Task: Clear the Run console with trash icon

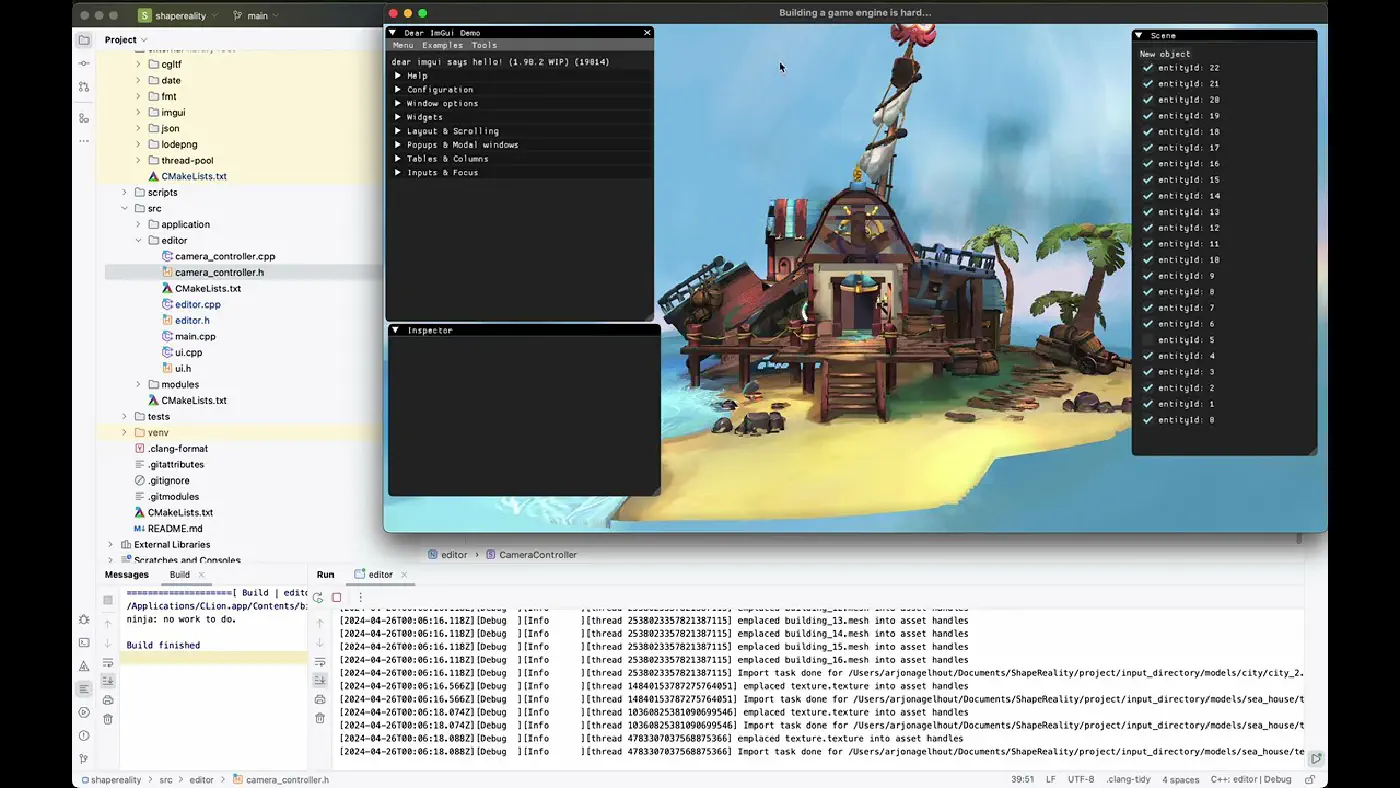Action: pos(320,718)
